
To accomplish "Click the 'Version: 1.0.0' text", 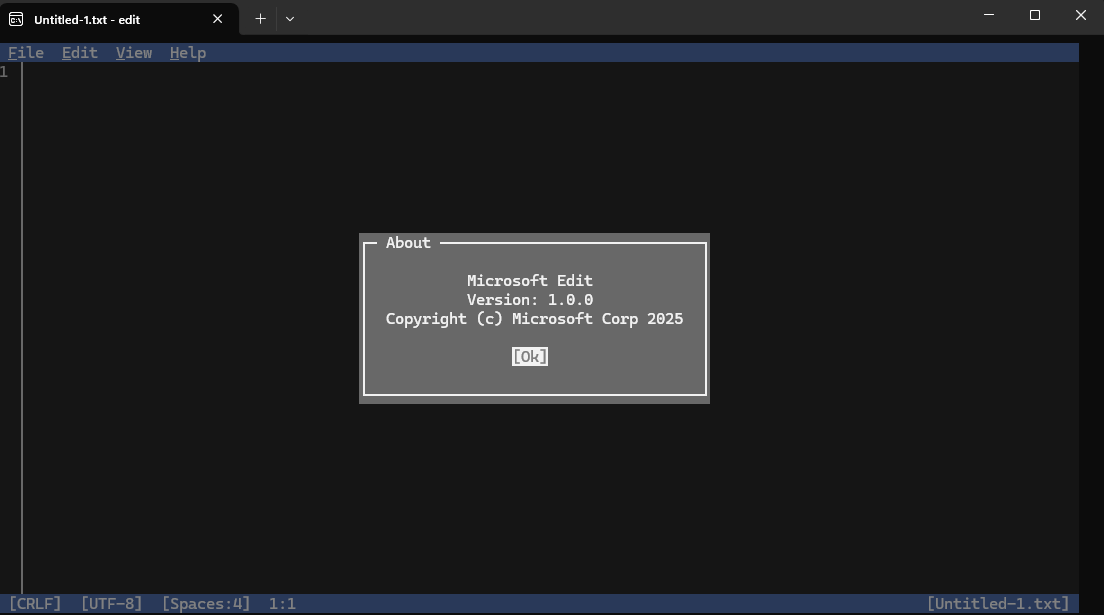I will pyautogui.click(x=529, y=300).
